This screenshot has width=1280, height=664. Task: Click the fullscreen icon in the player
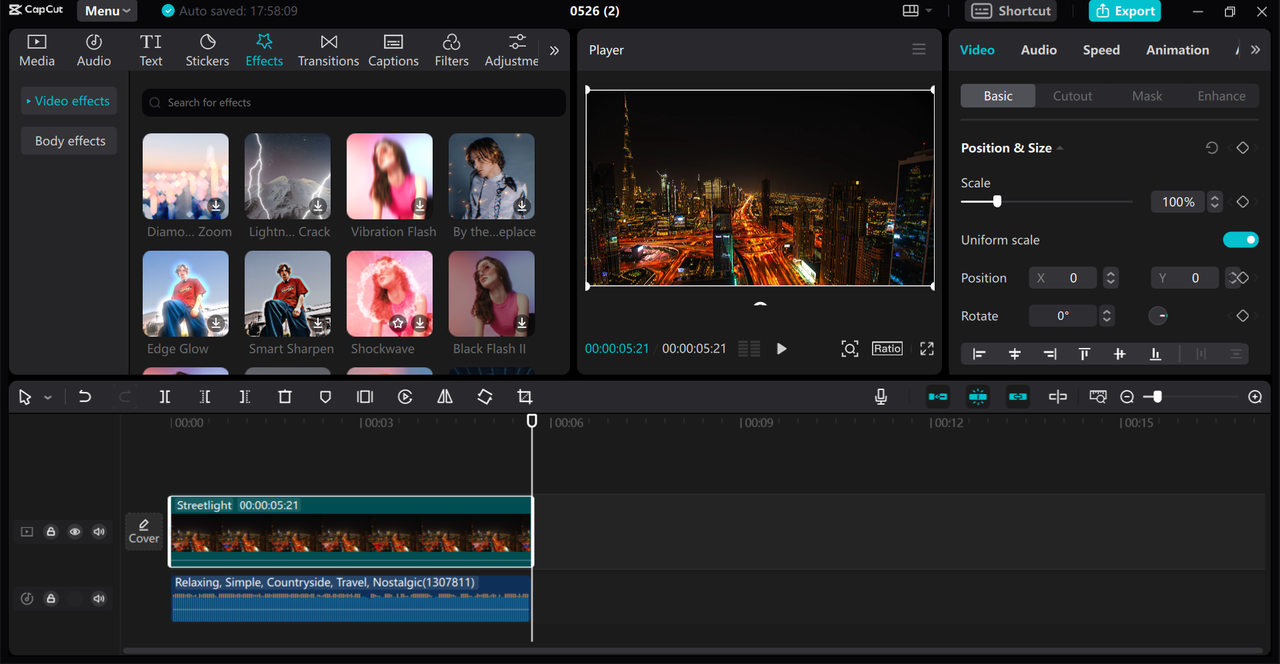tap(927, 348)
